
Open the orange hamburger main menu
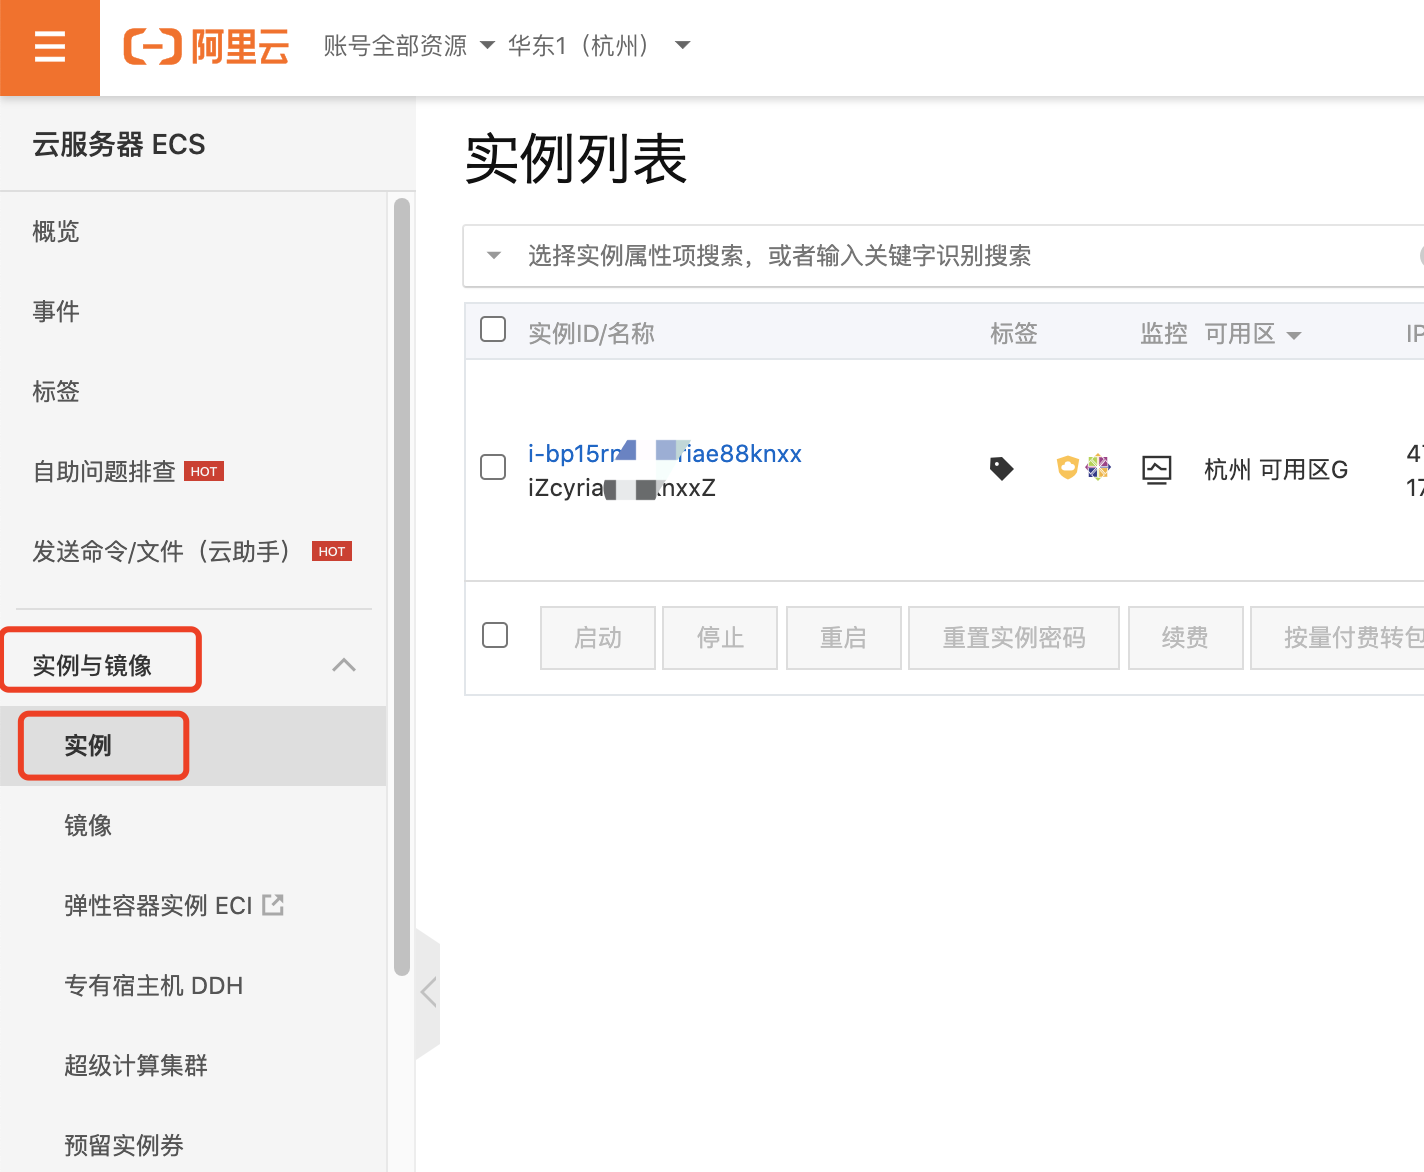click(x=50, y=47)
